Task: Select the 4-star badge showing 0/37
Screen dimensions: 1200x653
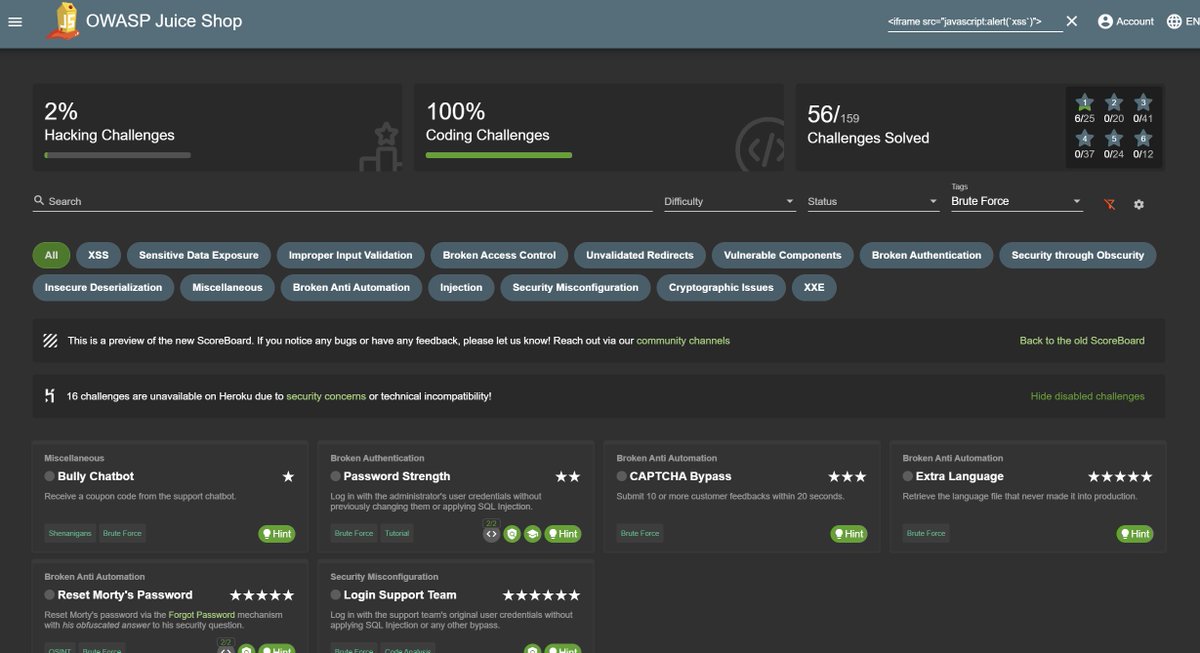Action: (x=1085, y=145)
